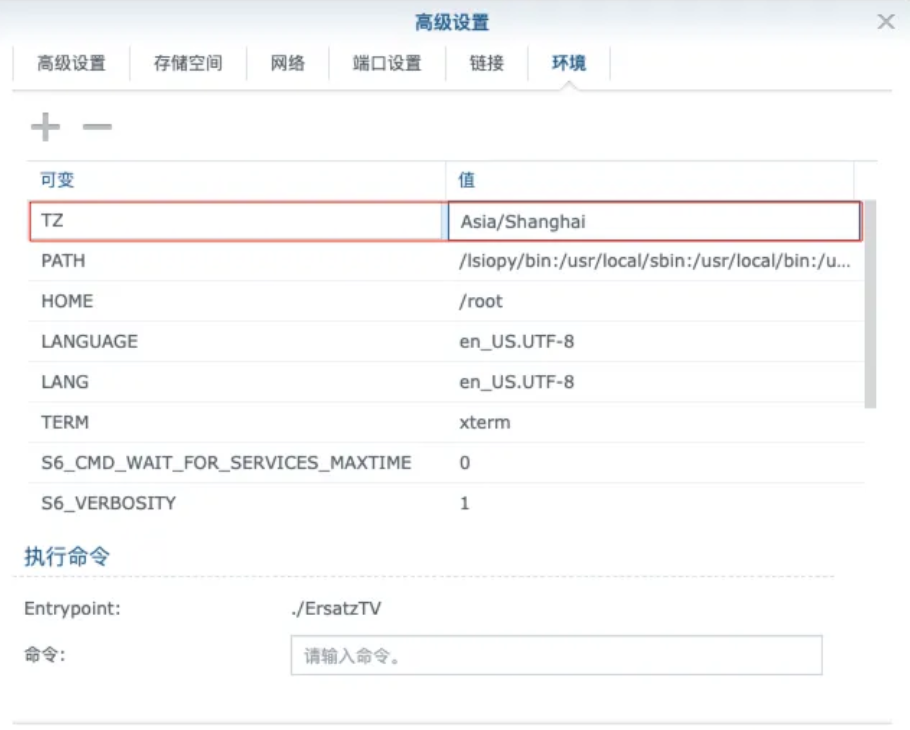910x730 pixels.
Task: Select the PATH variable row
Action: pyautogui.click(x=236, y=261)
